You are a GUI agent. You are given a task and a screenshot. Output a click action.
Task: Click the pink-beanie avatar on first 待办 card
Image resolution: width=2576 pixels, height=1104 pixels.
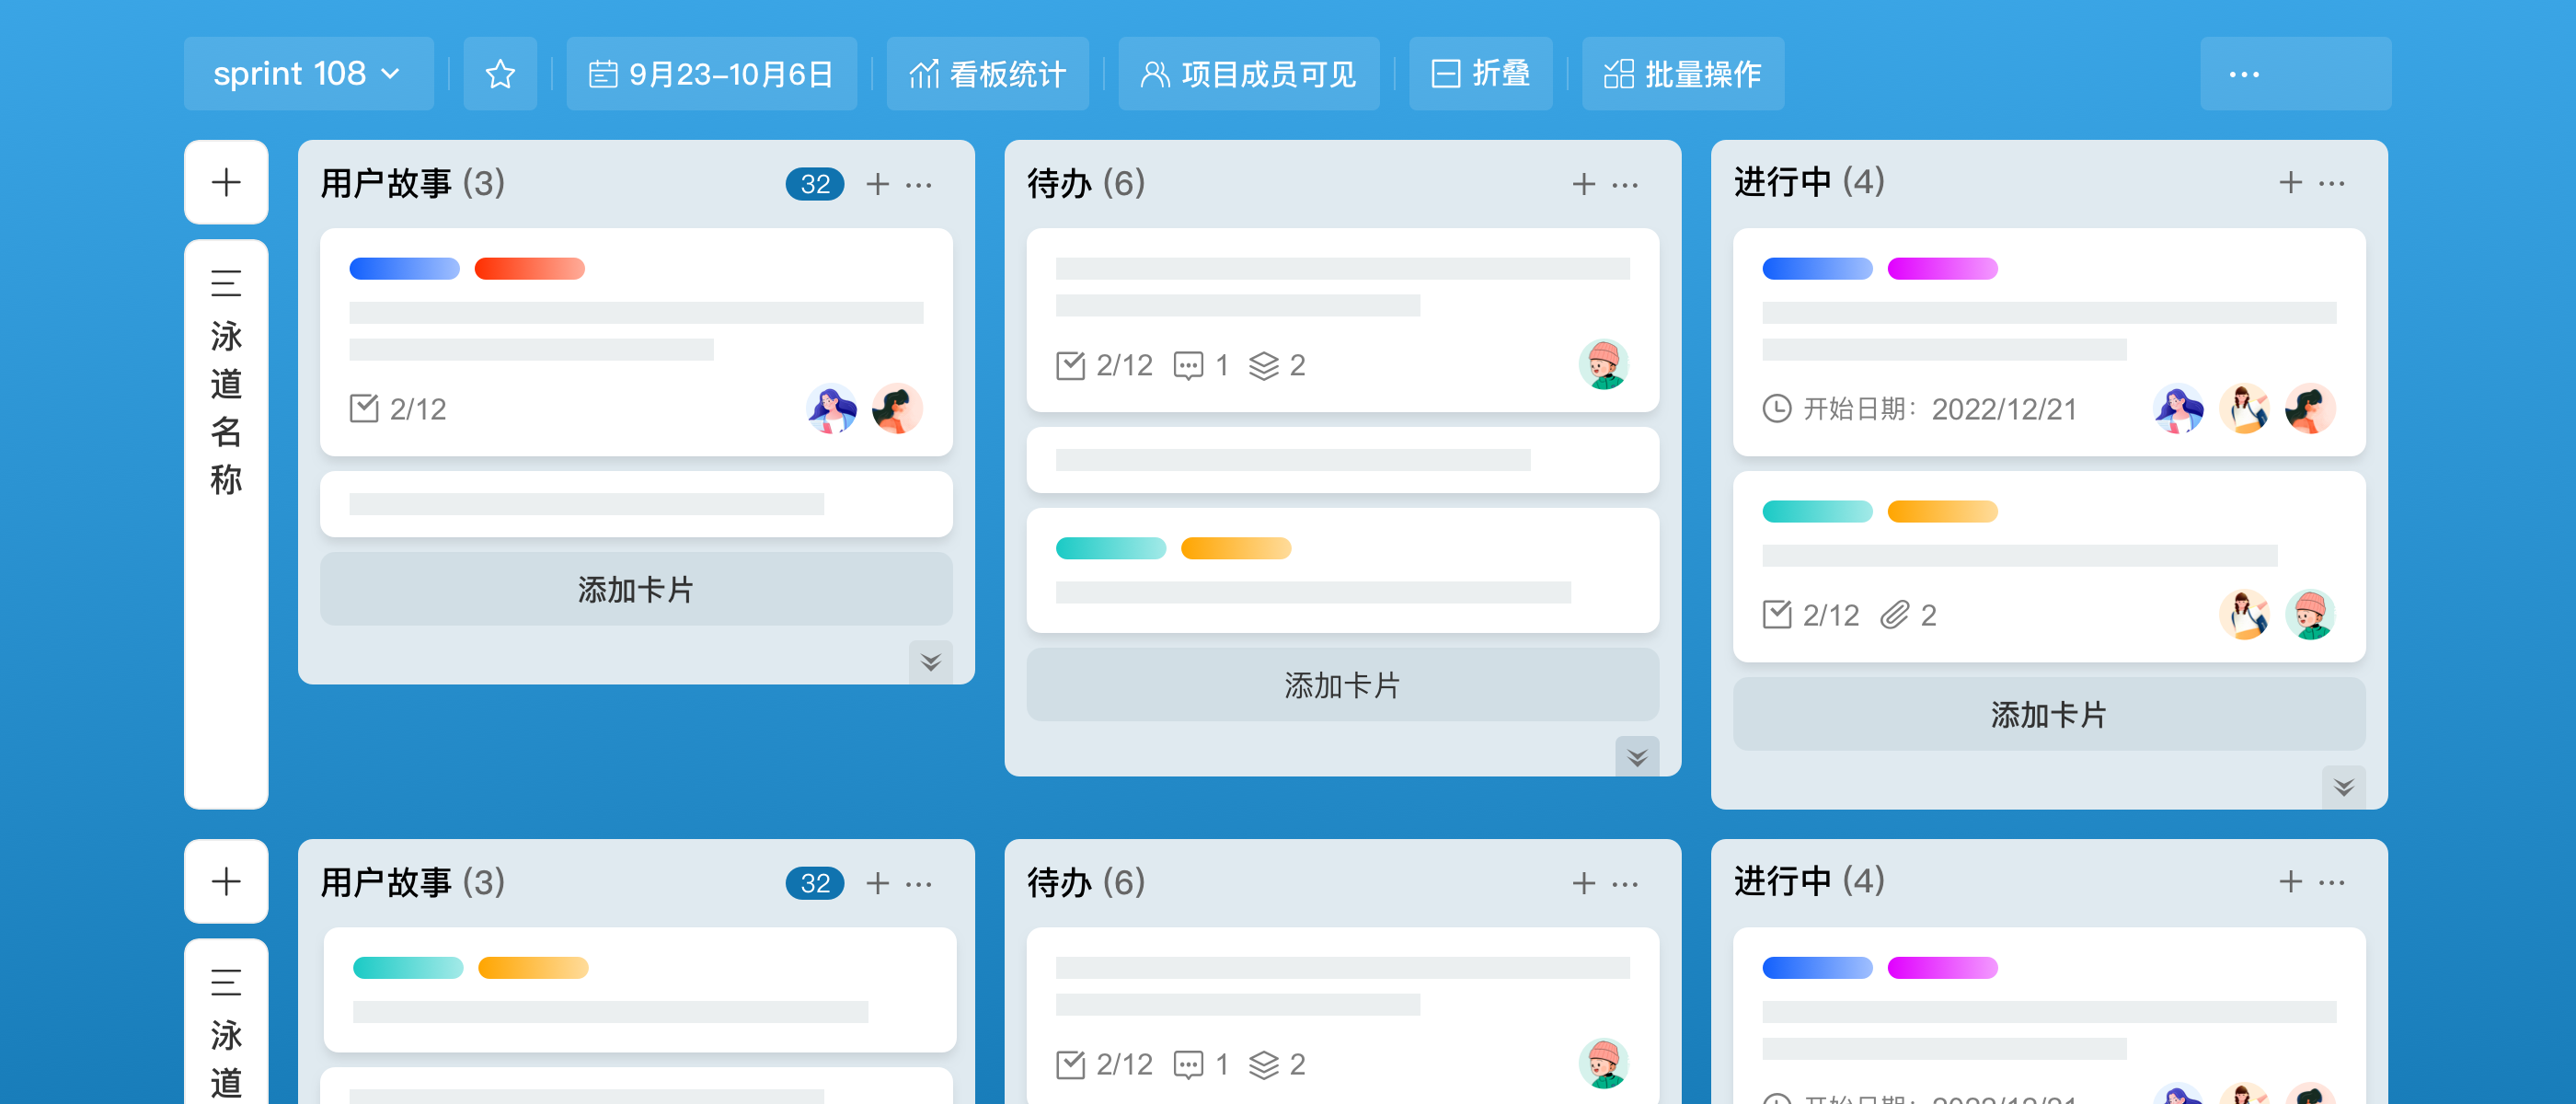pyautogui.click(x=1604, y=364)
